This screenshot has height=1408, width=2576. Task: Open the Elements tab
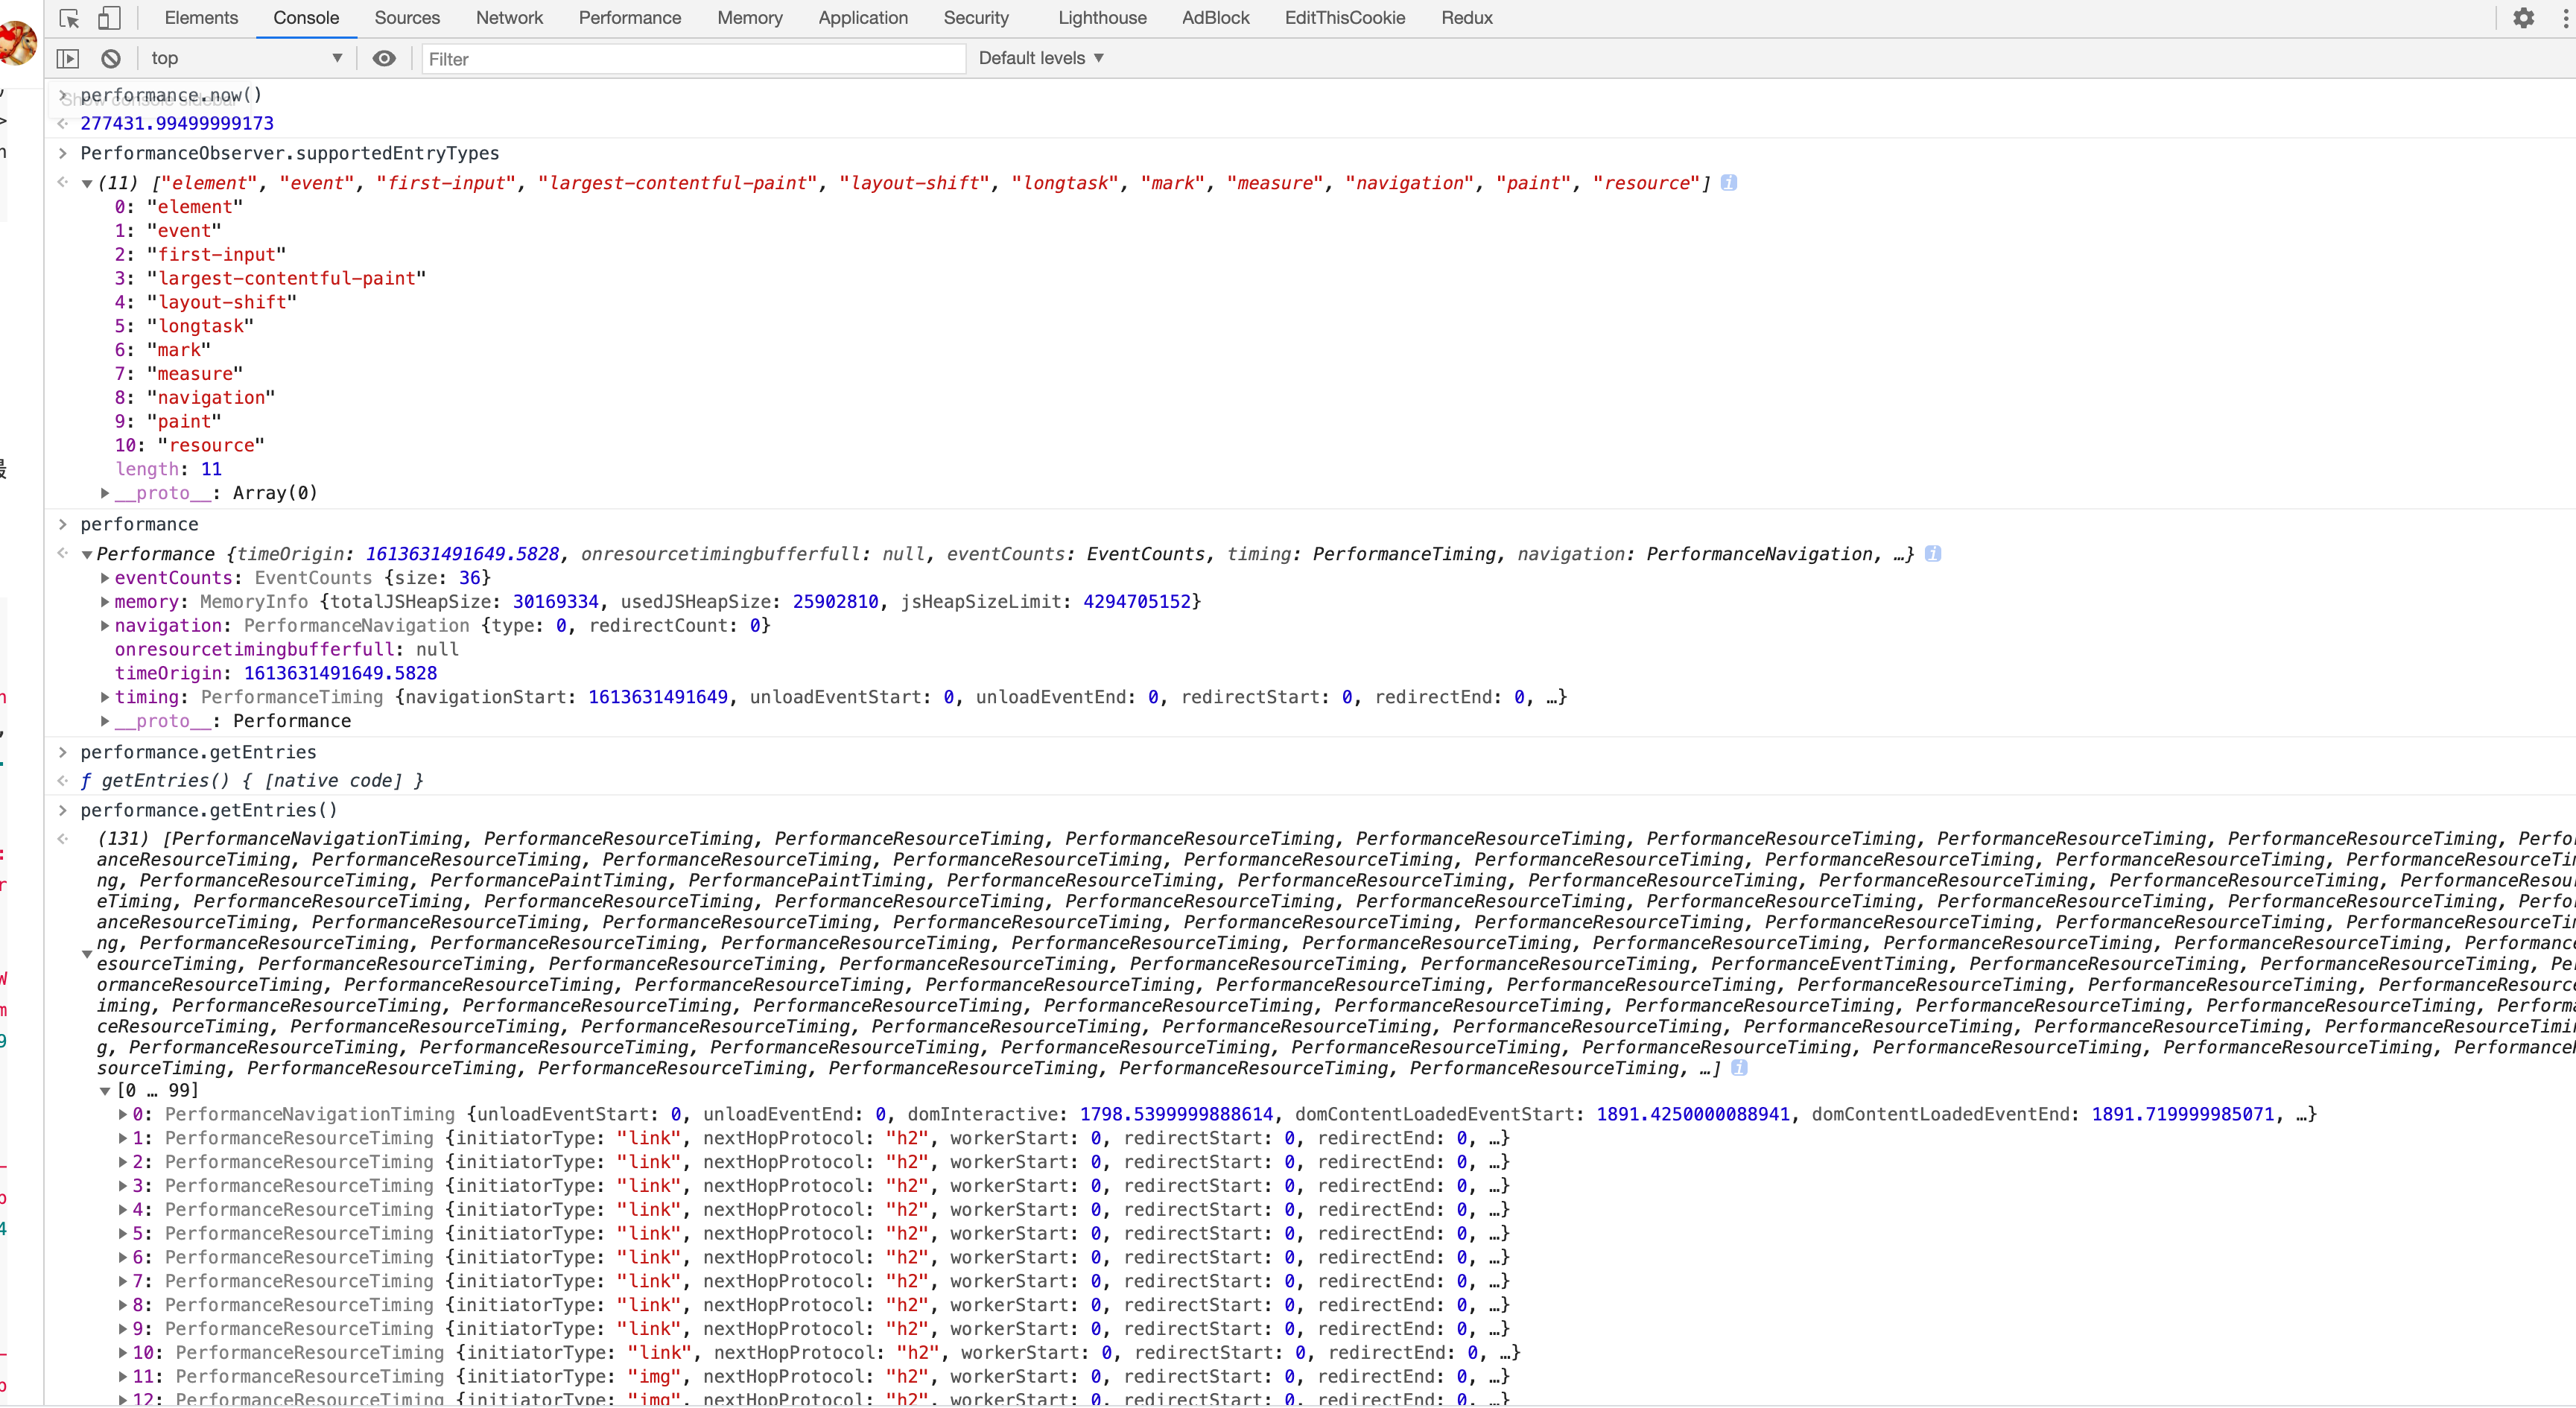click(x=201, y=18)
